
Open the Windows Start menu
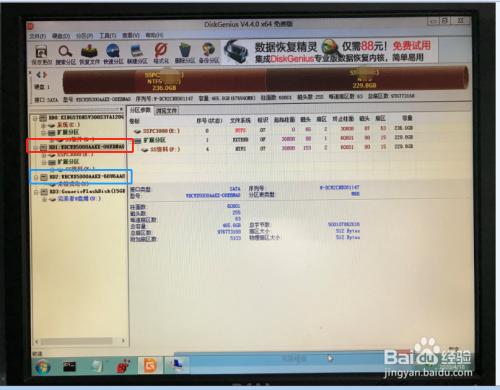click(x=43, y=367)
